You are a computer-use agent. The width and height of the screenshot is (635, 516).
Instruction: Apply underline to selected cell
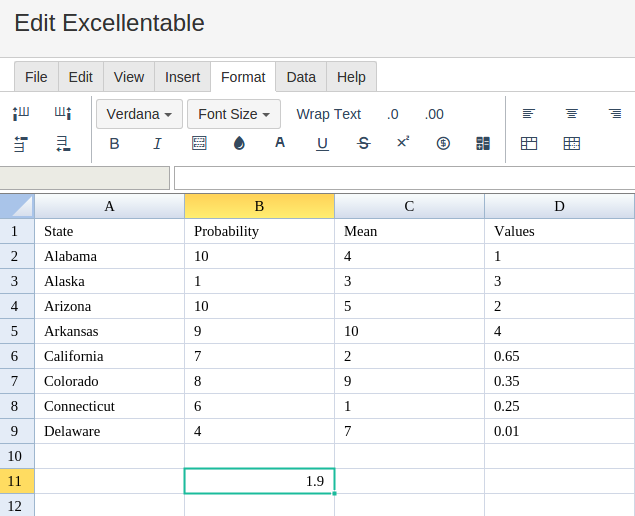pyautogui.click(x=322, y=144)
